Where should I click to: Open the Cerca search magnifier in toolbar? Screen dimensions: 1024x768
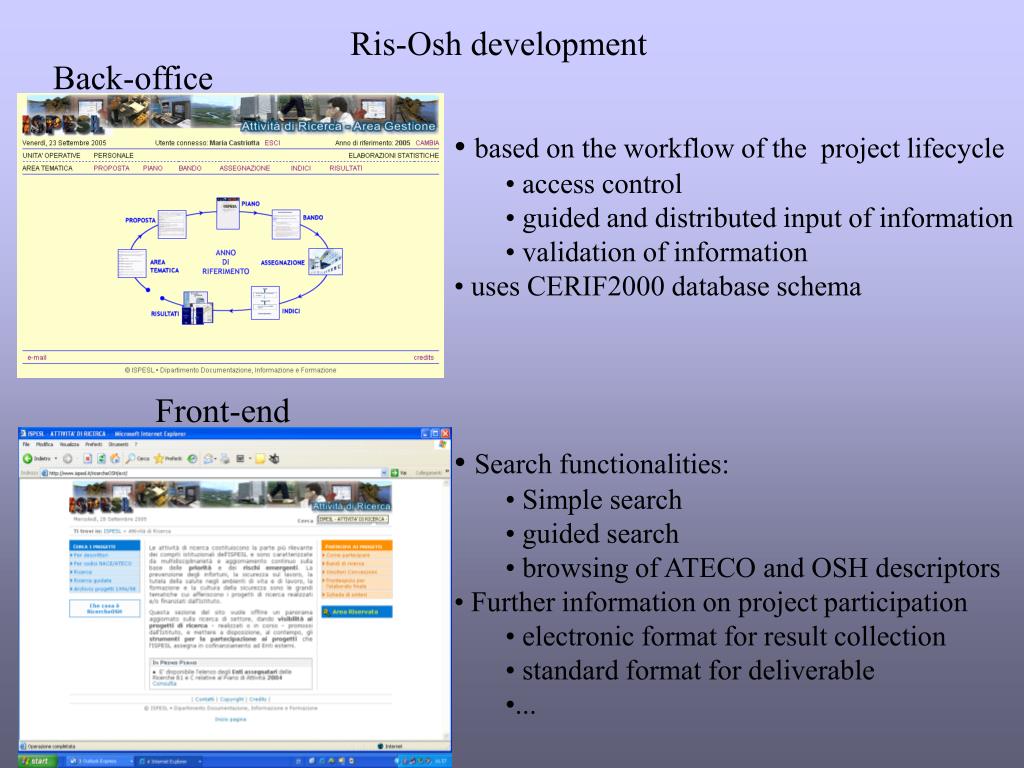(x=131, y=459)
